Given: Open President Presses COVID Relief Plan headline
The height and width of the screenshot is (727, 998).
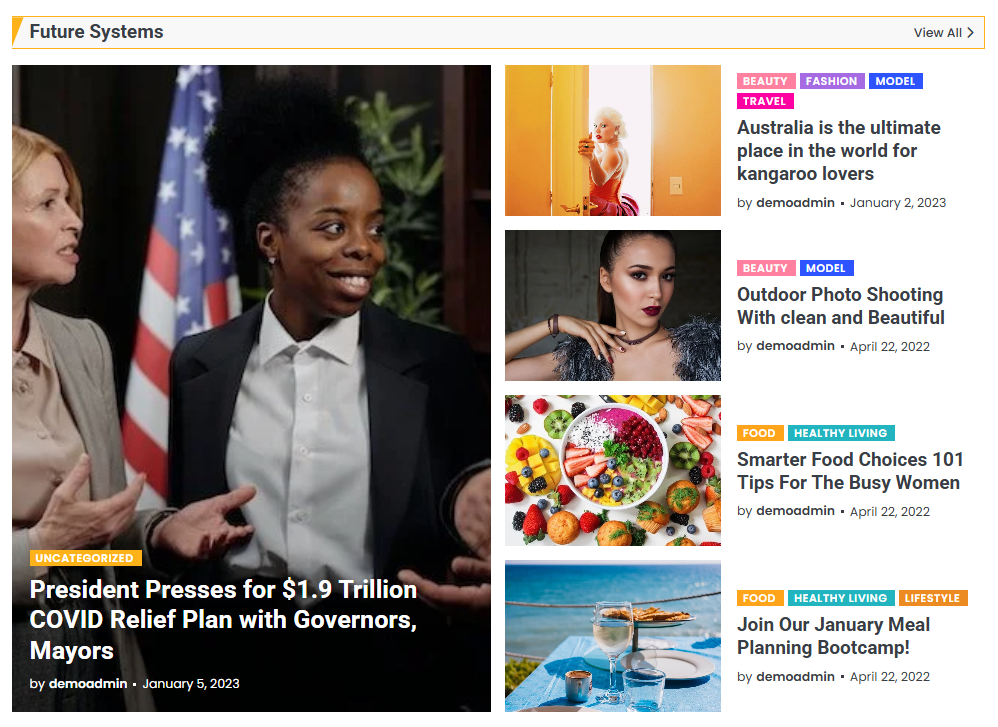Looking at the screenshot, I should point(223,619).
